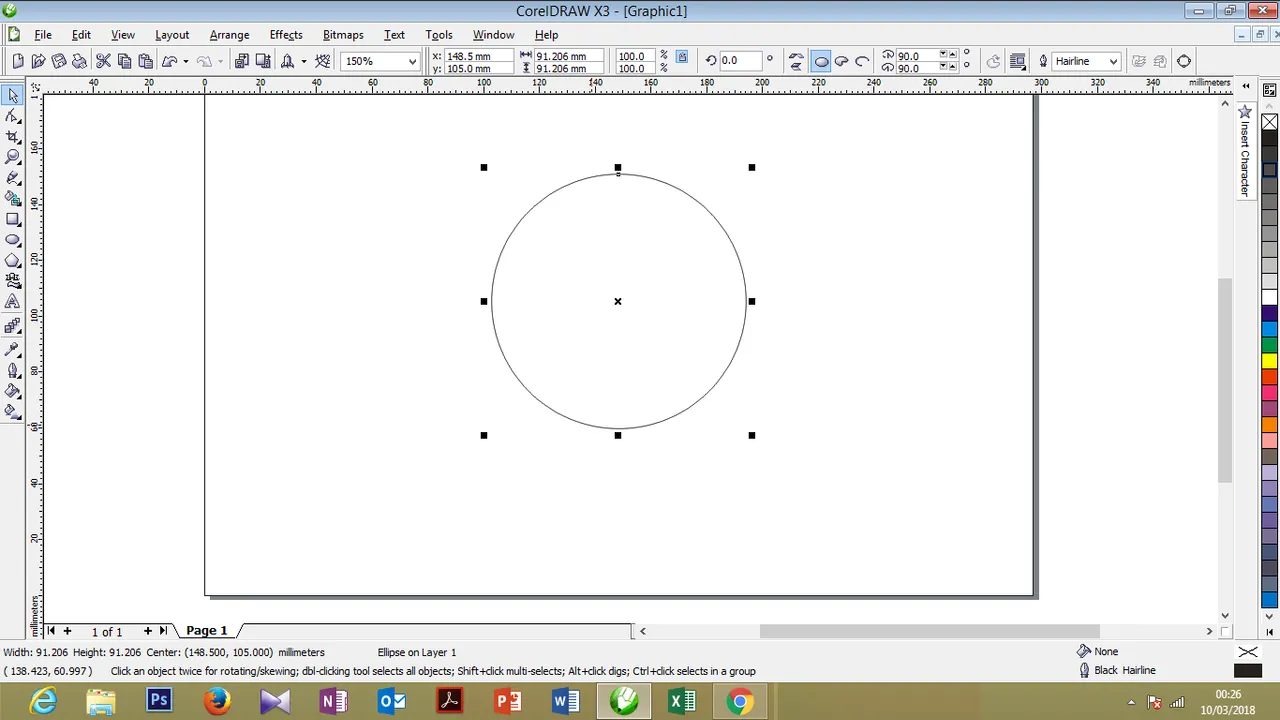Open Photoshop from the taskbar
The image size is (1280, 720).
point(159,701)
